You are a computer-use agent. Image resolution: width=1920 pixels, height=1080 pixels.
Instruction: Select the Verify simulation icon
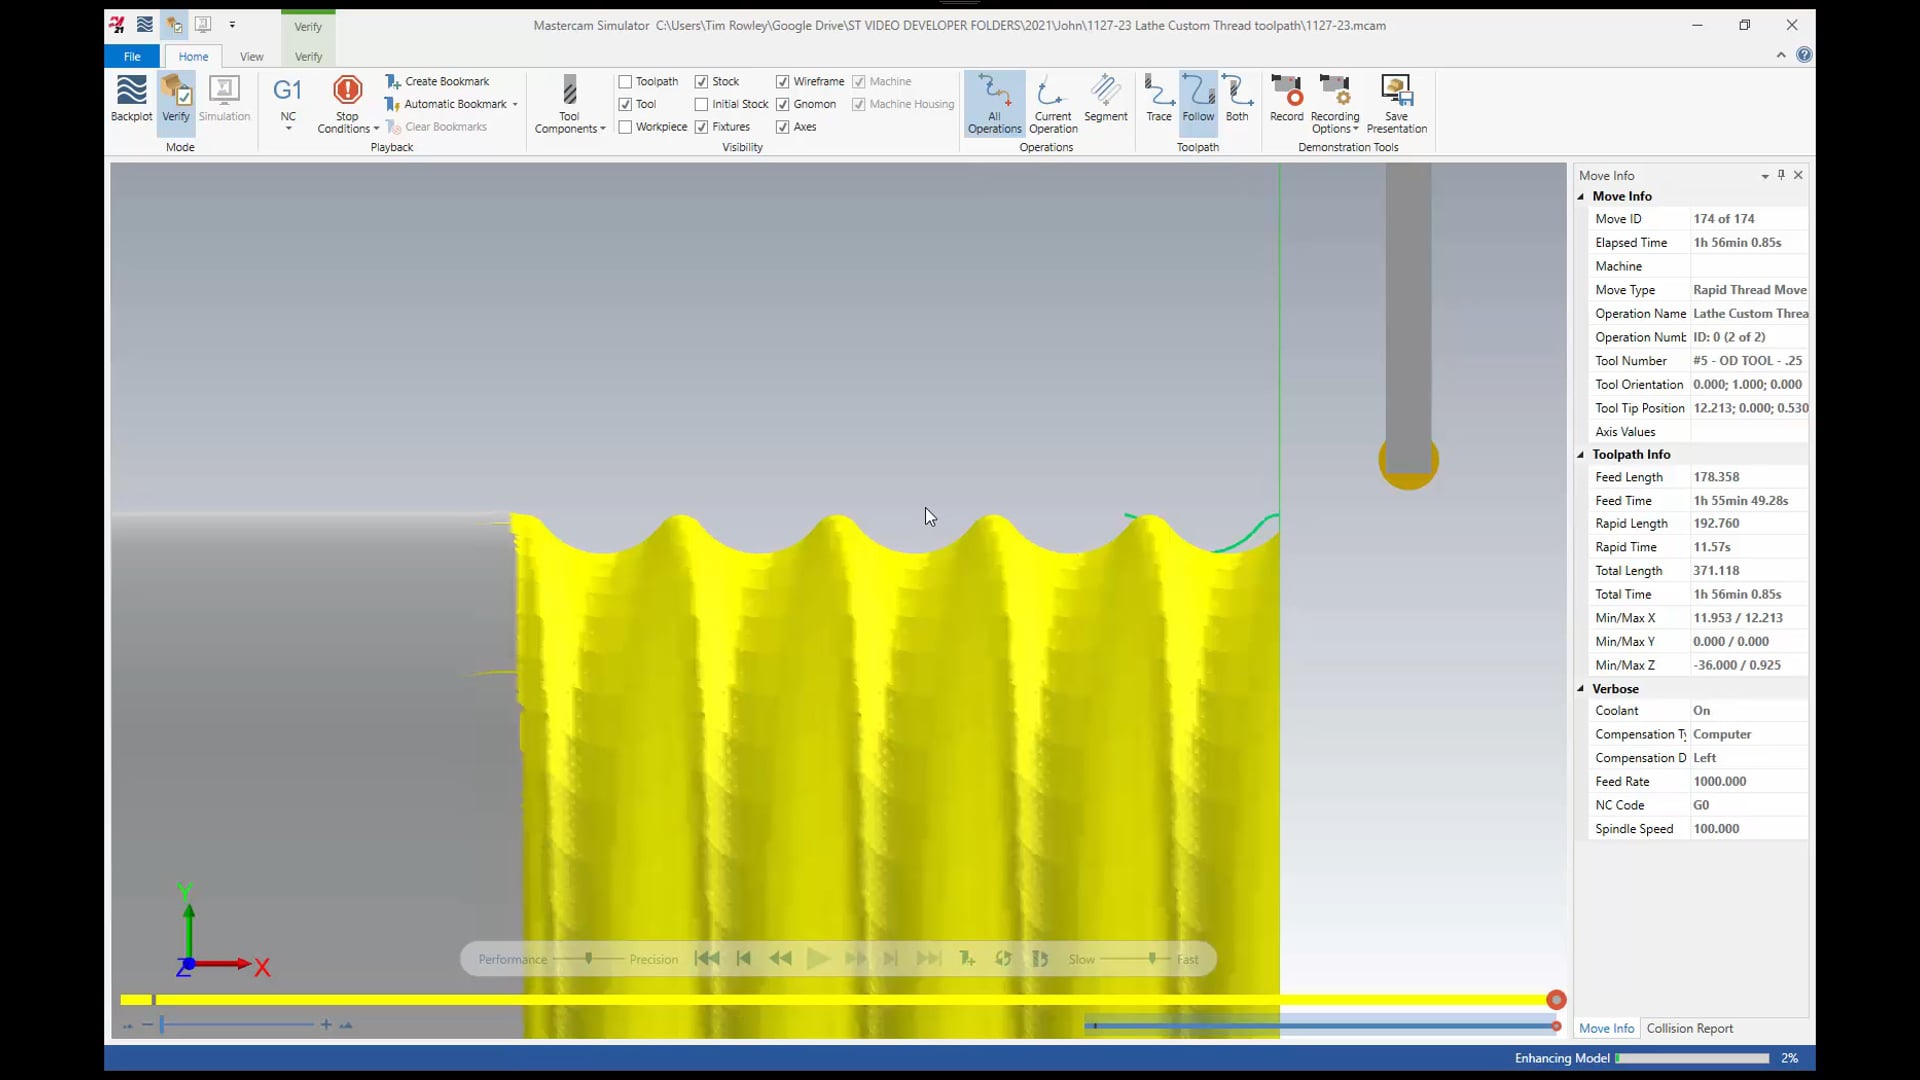point(175,98)
